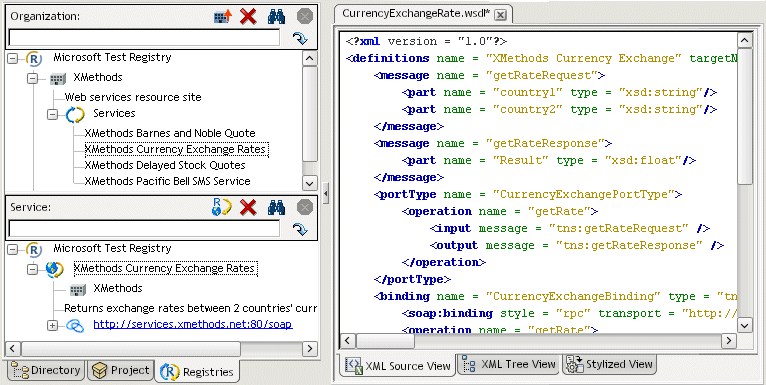This screenshot has height=385, width=766.
Task: Click the Organization tree scroll up arrow
Action: [x=310, y=59]
